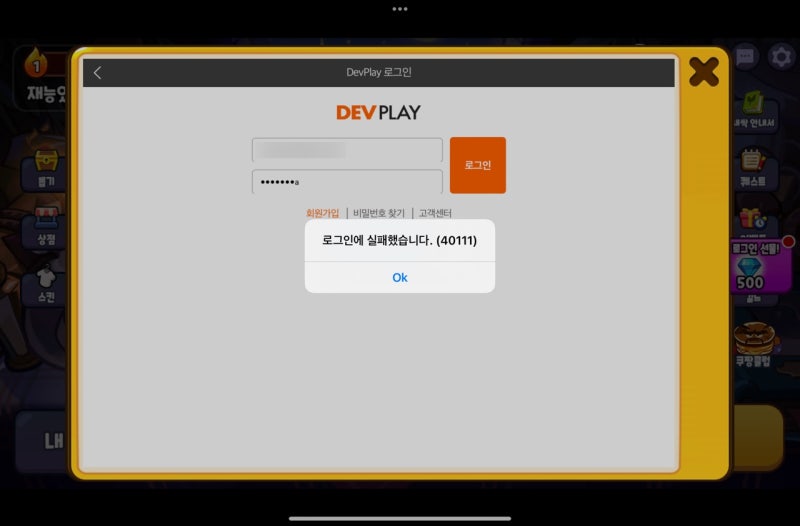Tap Ok in the login failed alert
The width and height of the screenshot is (800, 526).
(x=399, y=277)
